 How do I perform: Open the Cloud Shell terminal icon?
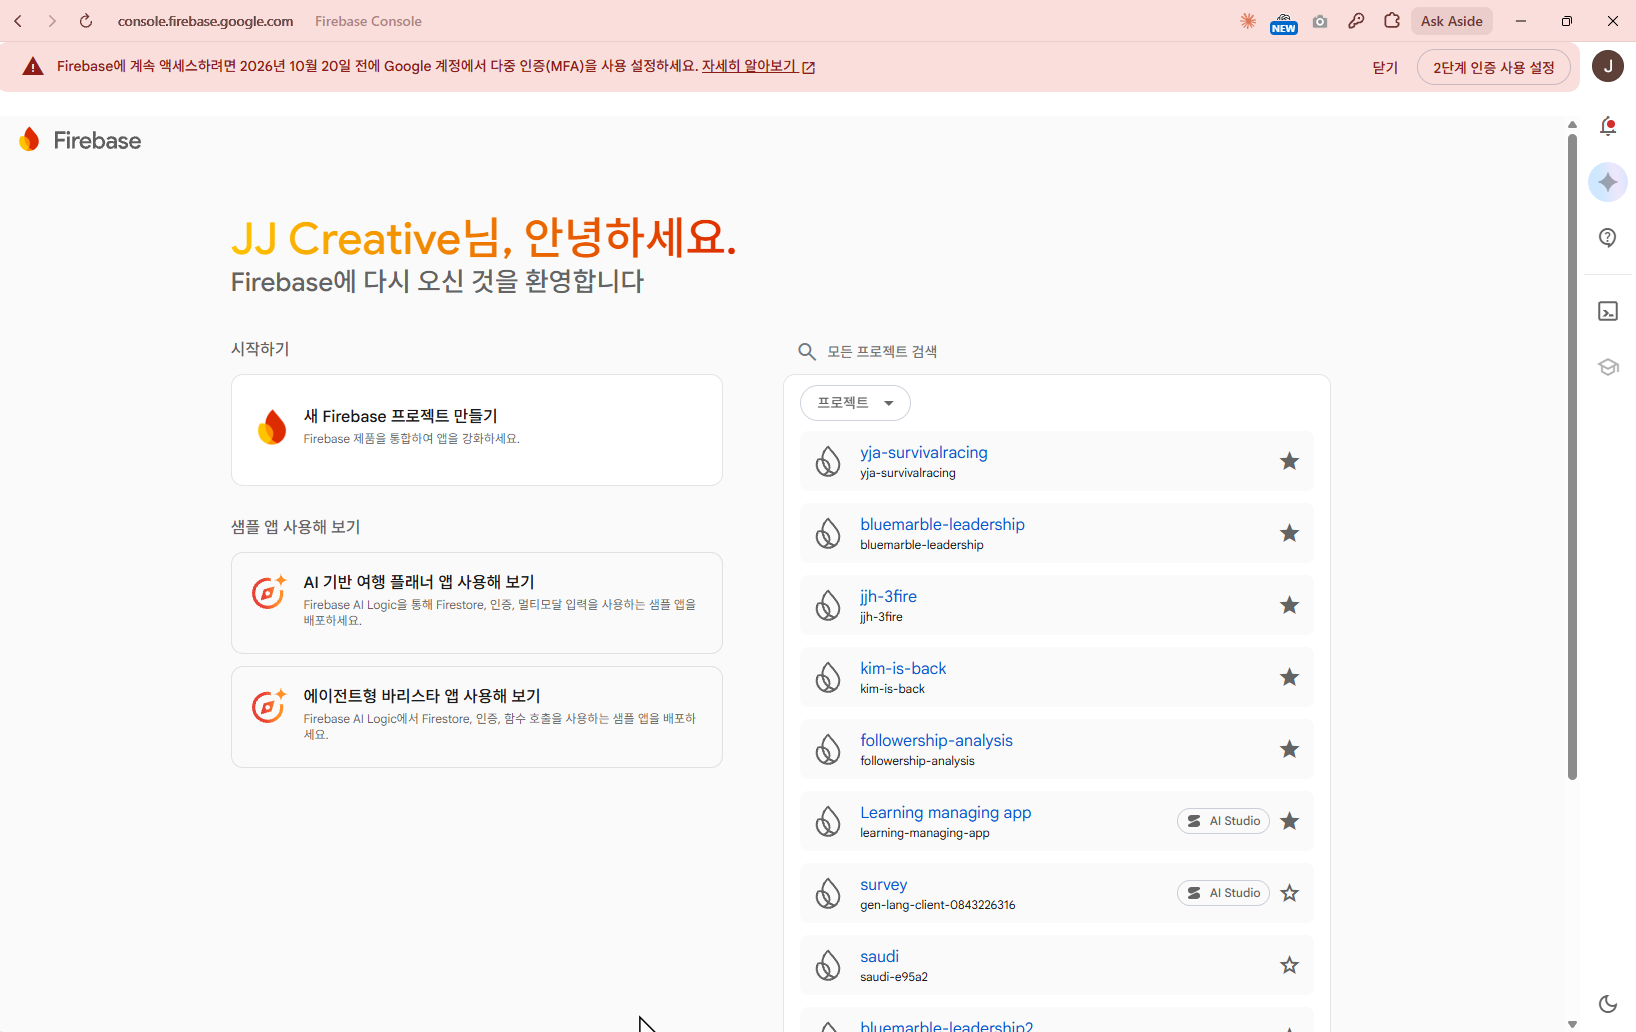[1608, 312]
